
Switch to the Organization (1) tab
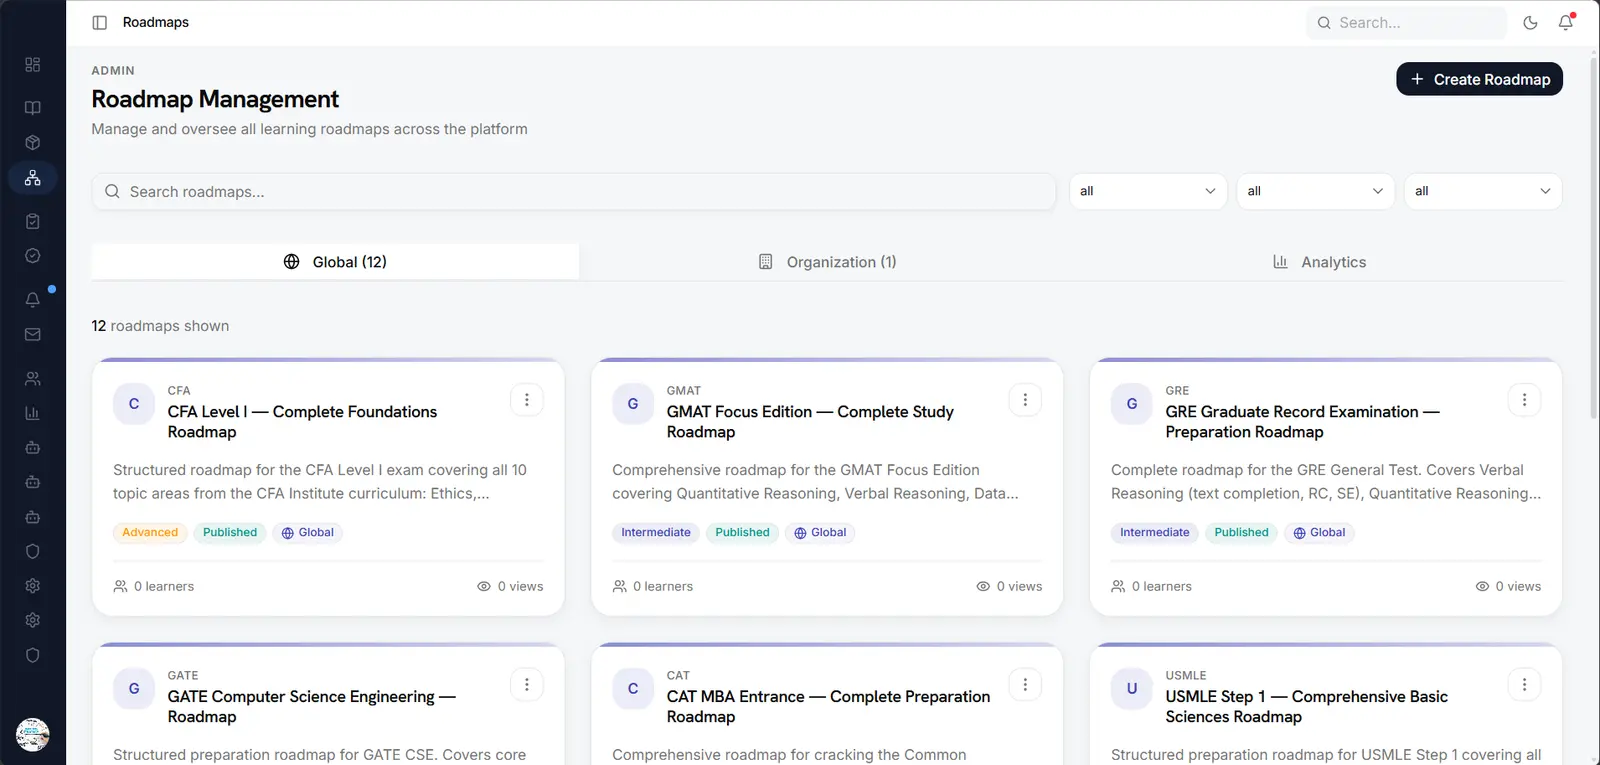coord(827,262)
